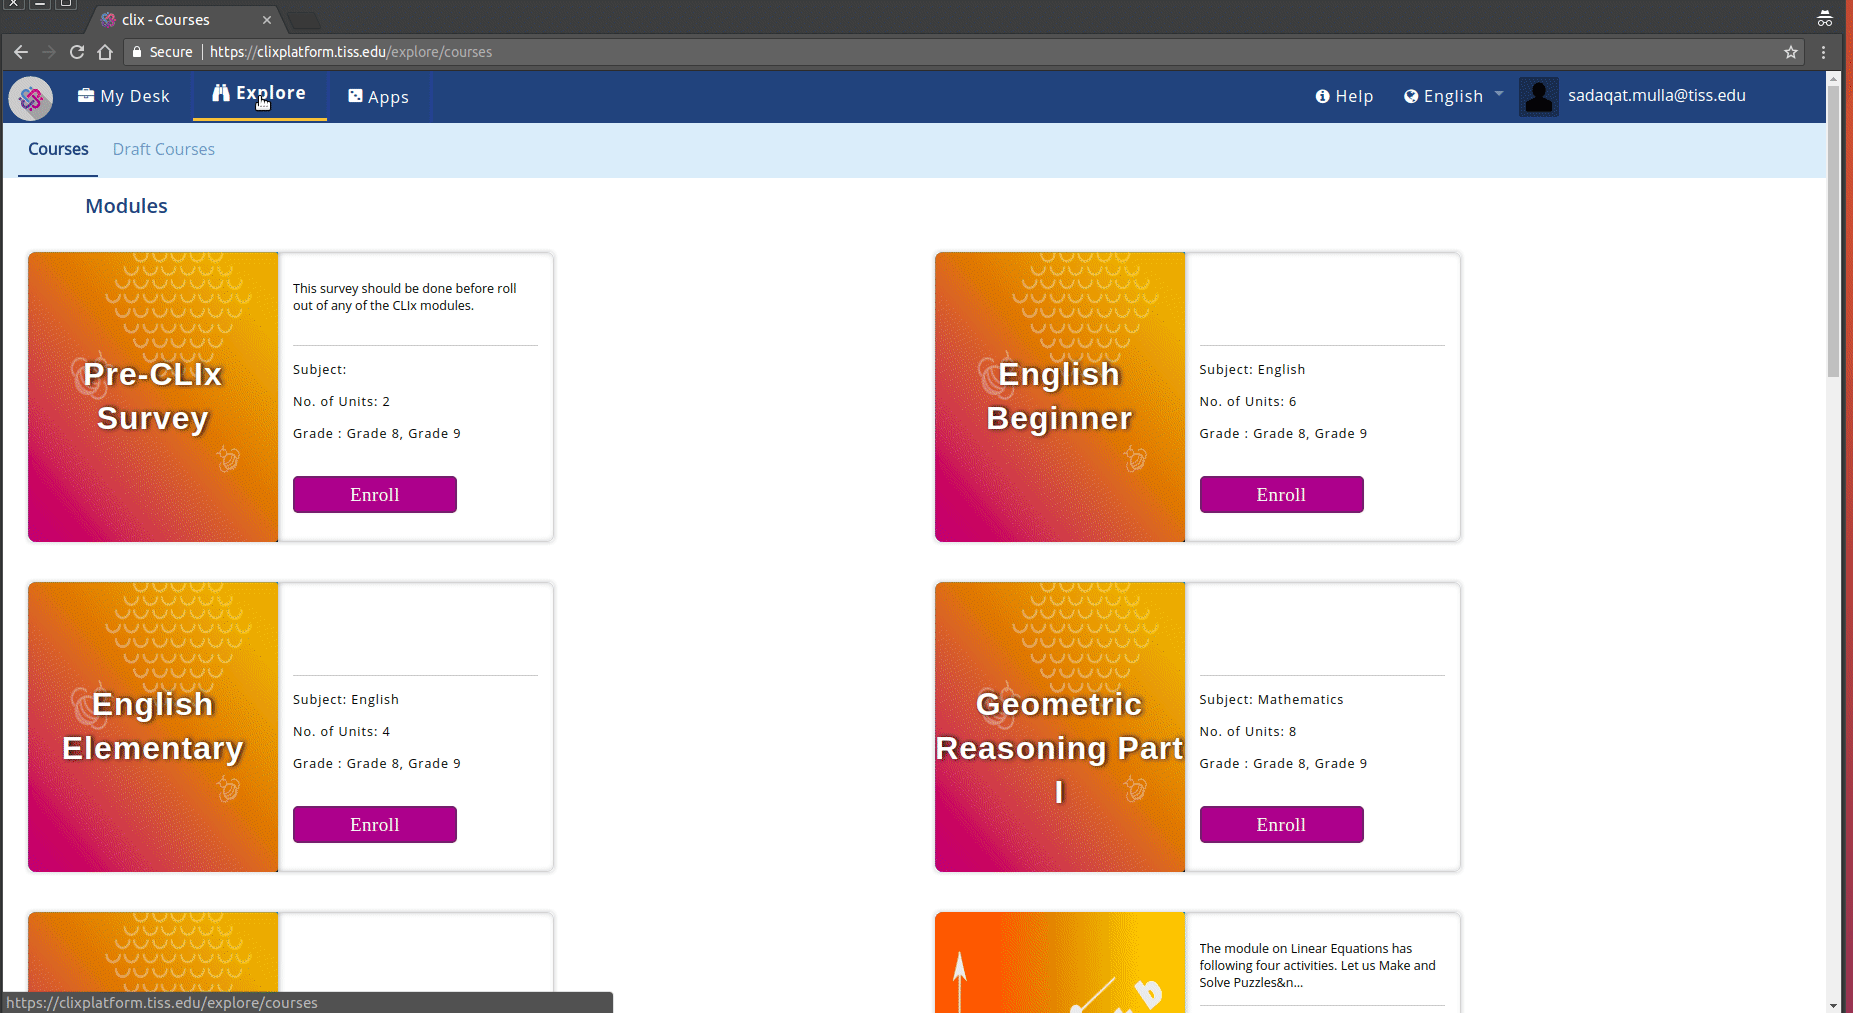Open sadaqat.mulla@tiss.edu account menu
Viewport: 1853px width, 1013px height.
[x=1656, y=96]
